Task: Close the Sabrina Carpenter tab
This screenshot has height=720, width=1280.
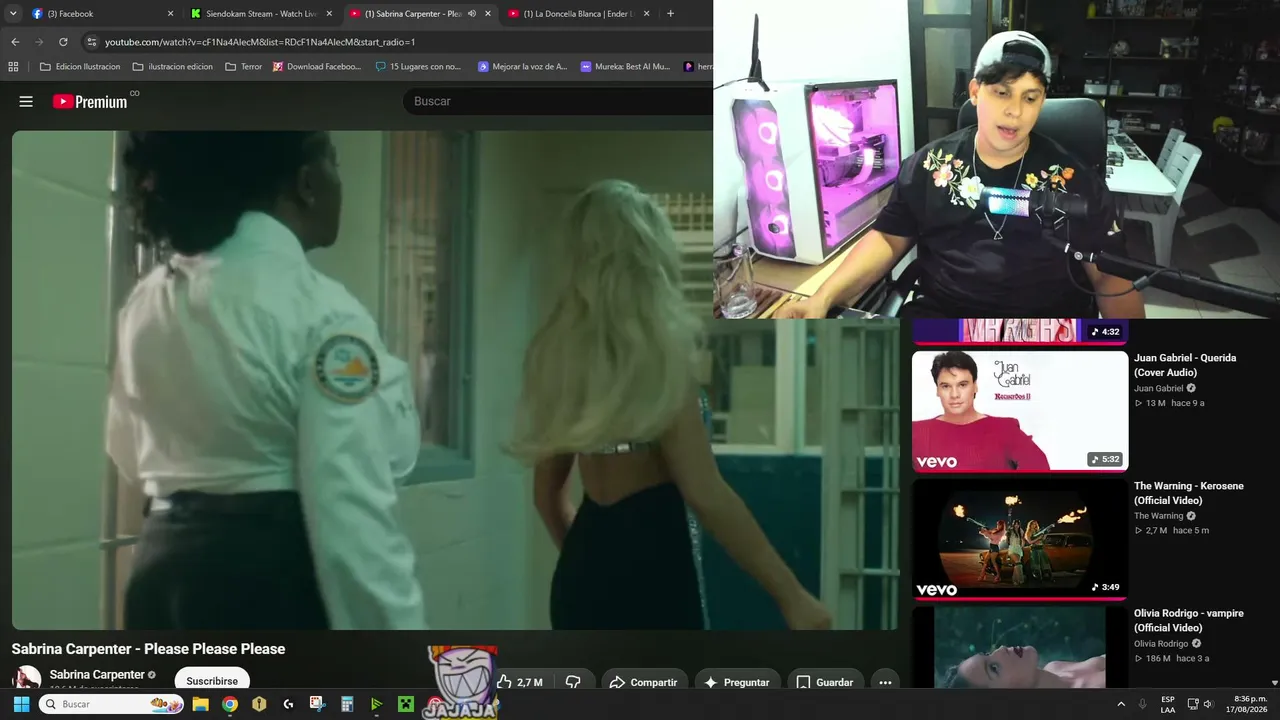Action: tap(488, 14)
